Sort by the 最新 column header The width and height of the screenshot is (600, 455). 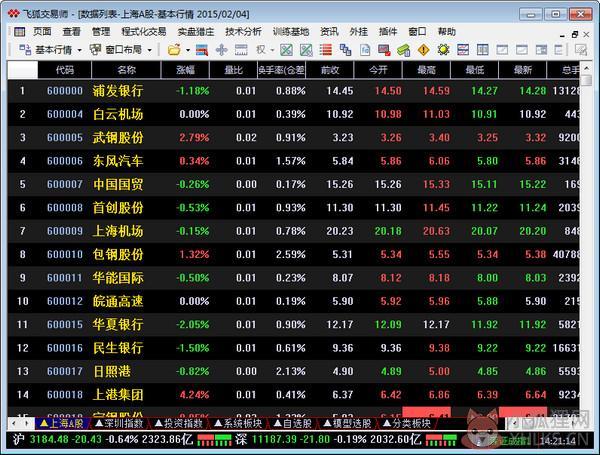(x=523, y=70)
